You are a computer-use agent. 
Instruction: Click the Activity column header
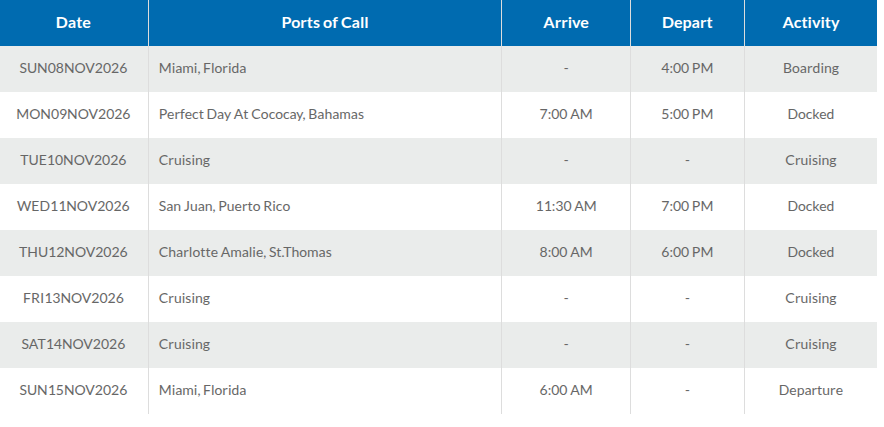coord(811,23)
